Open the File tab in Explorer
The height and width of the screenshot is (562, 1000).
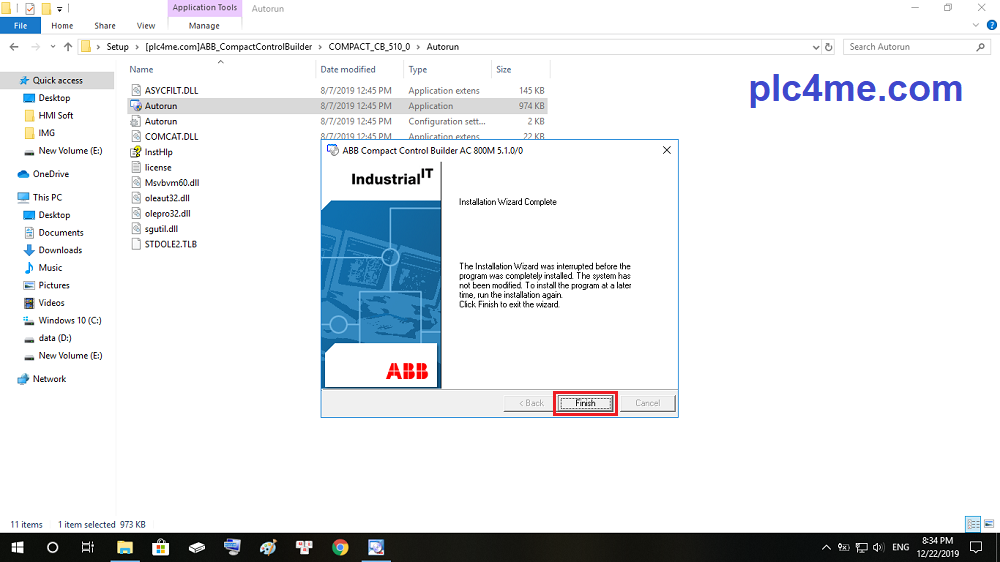20,26
